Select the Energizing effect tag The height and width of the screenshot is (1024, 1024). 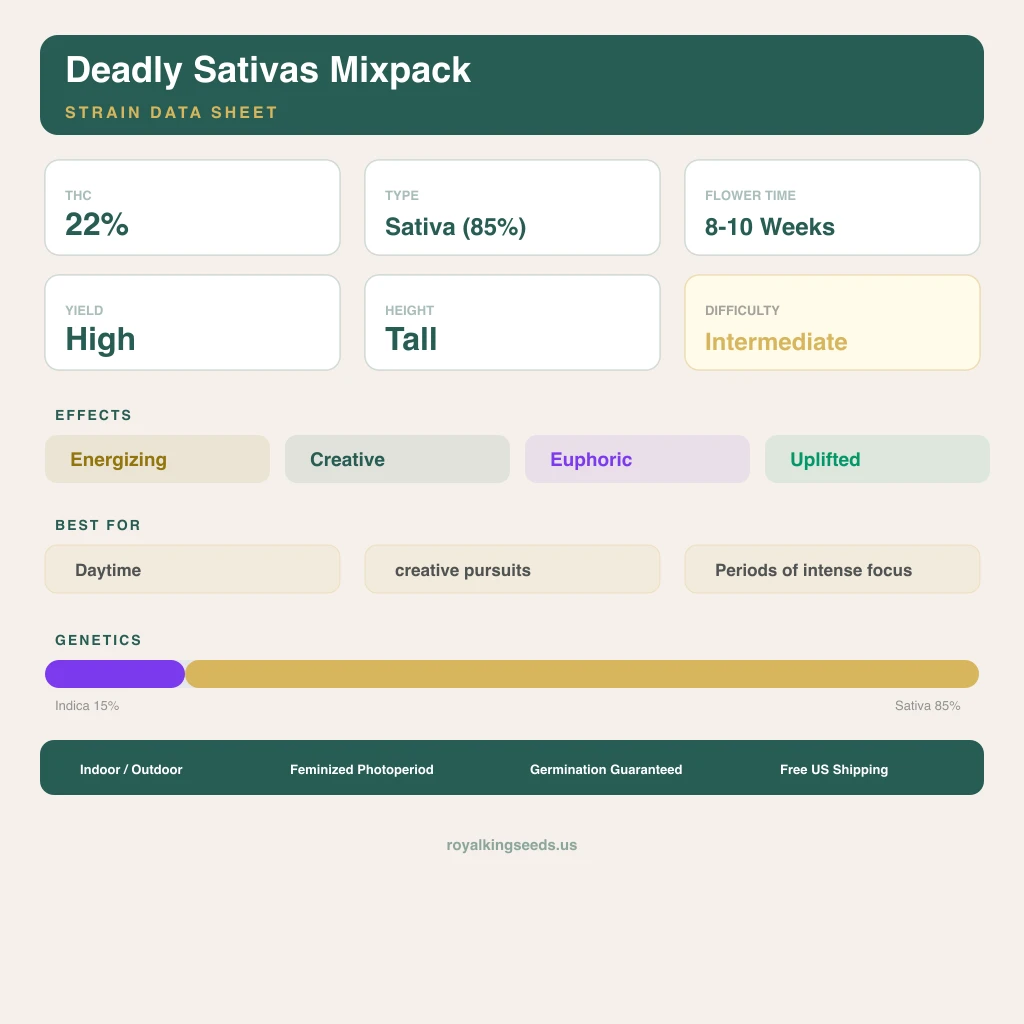click(x=157, y=459)
